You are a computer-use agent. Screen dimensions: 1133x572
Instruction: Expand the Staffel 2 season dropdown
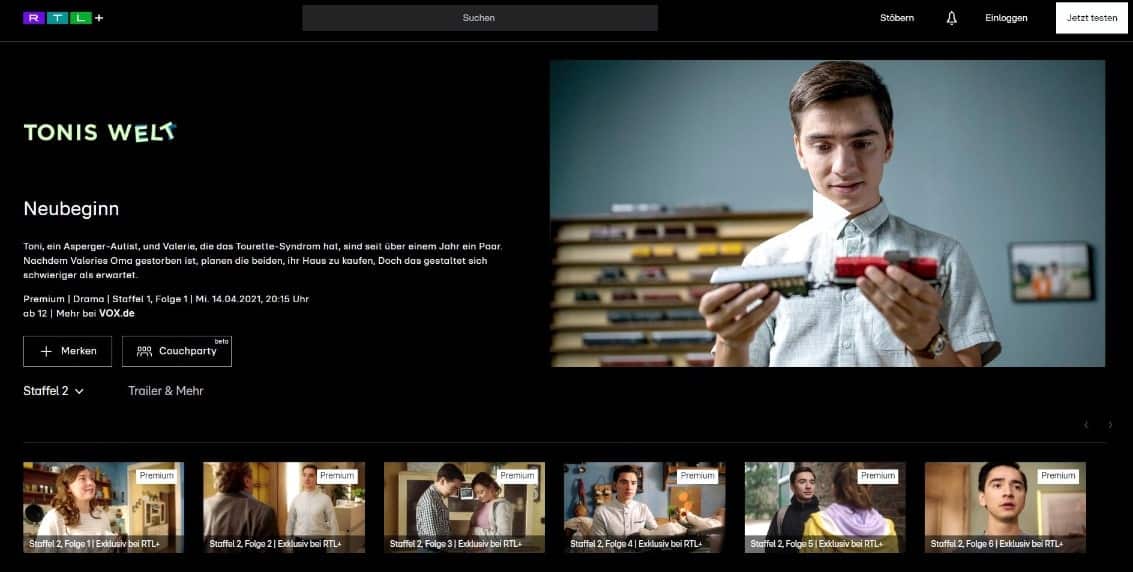tap(53, 391)
